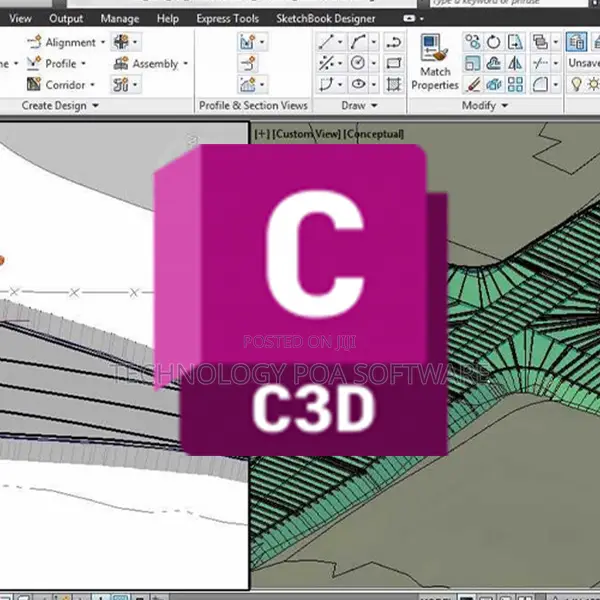Click the Sample Lines icon
The image size is (600, 600).
tap(248, 63)
